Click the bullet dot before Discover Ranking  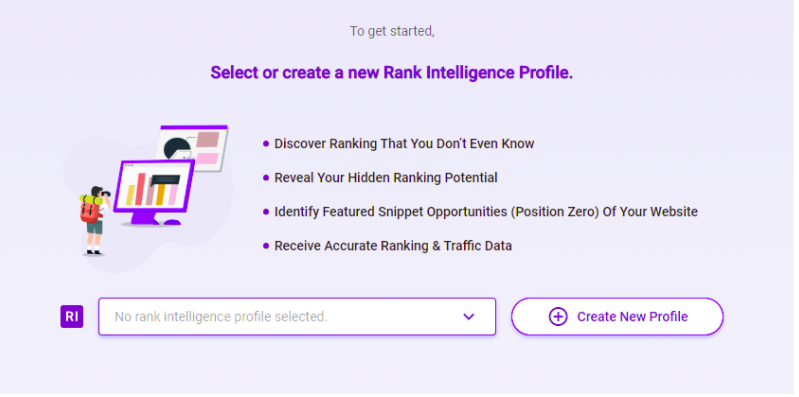tap(266, 144)
